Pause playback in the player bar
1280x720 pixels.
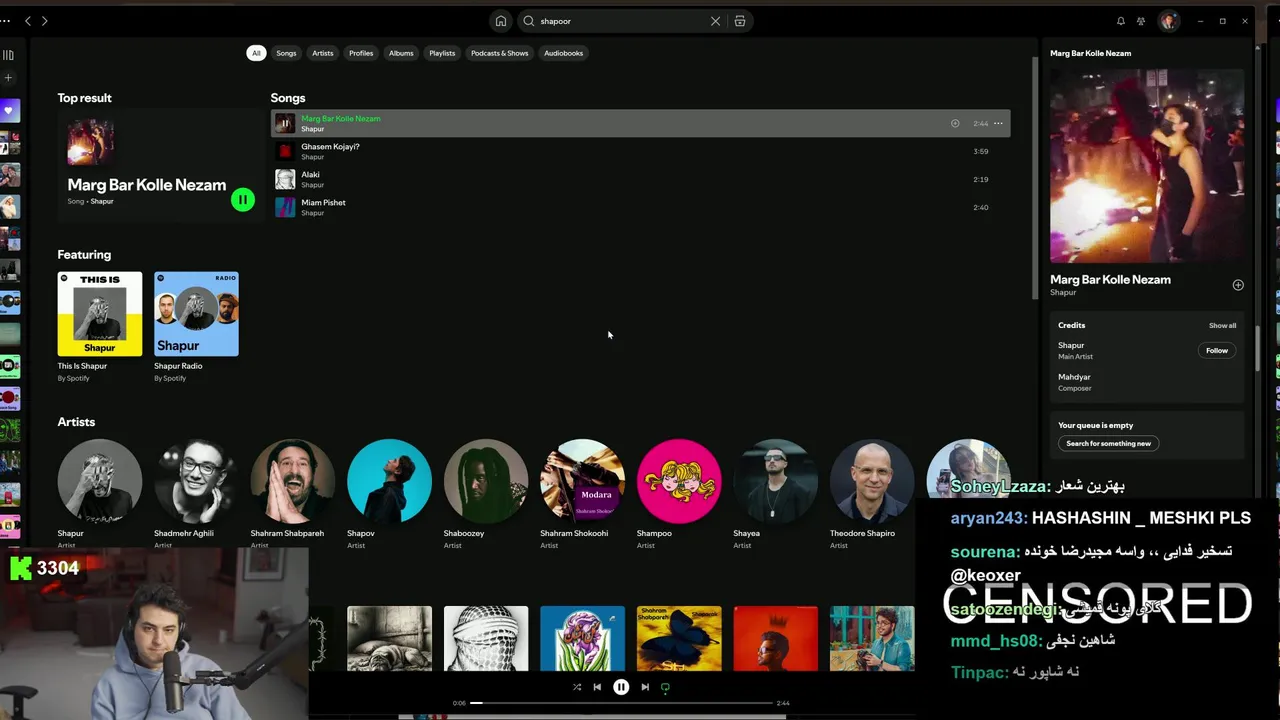[621, 687]
